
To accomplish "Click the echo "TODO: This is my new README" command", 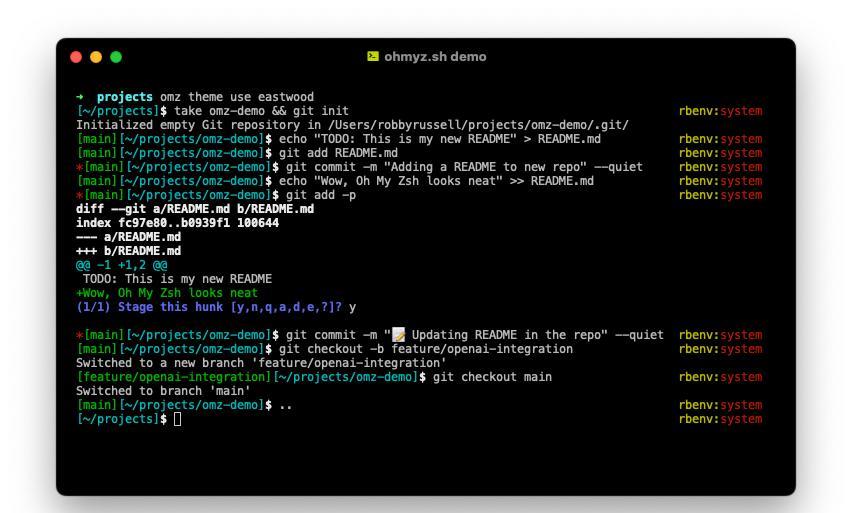I will [440, 139].
